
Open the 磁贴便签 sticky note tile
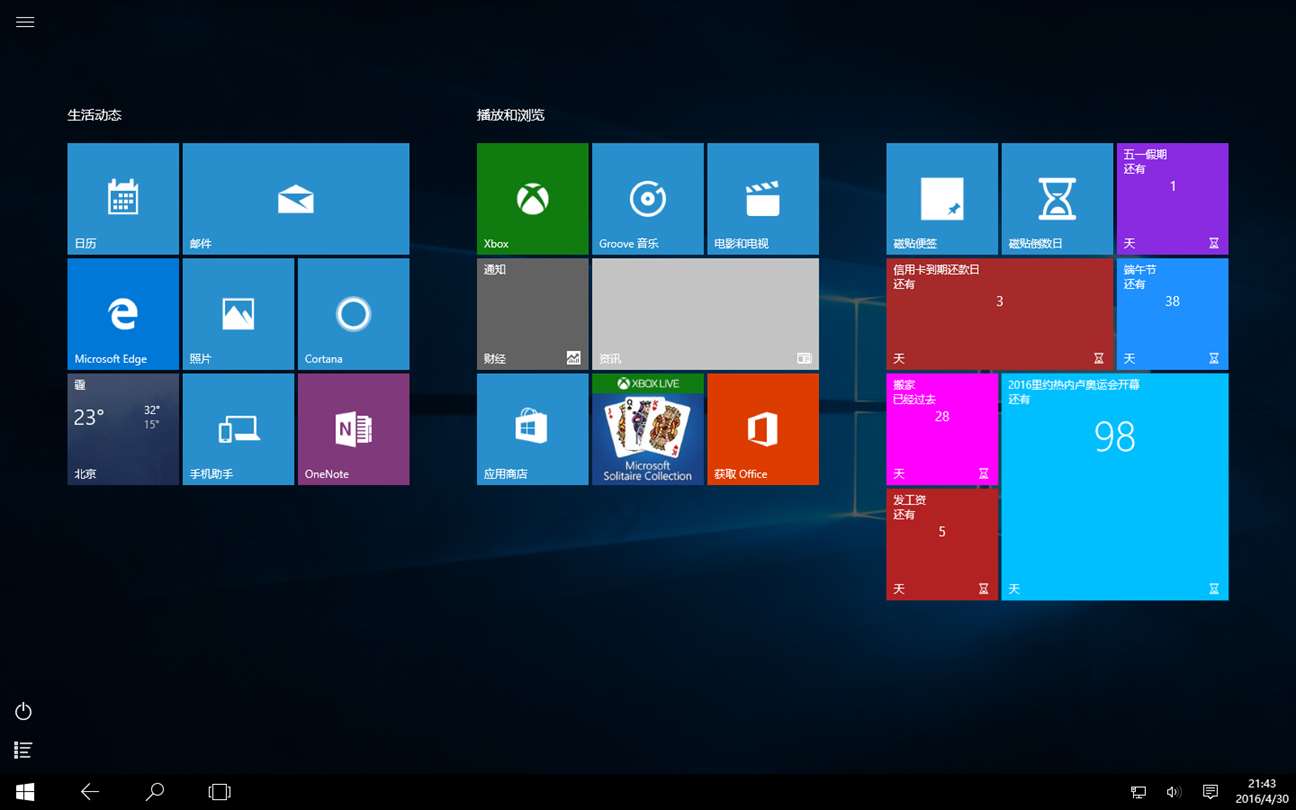942,199
